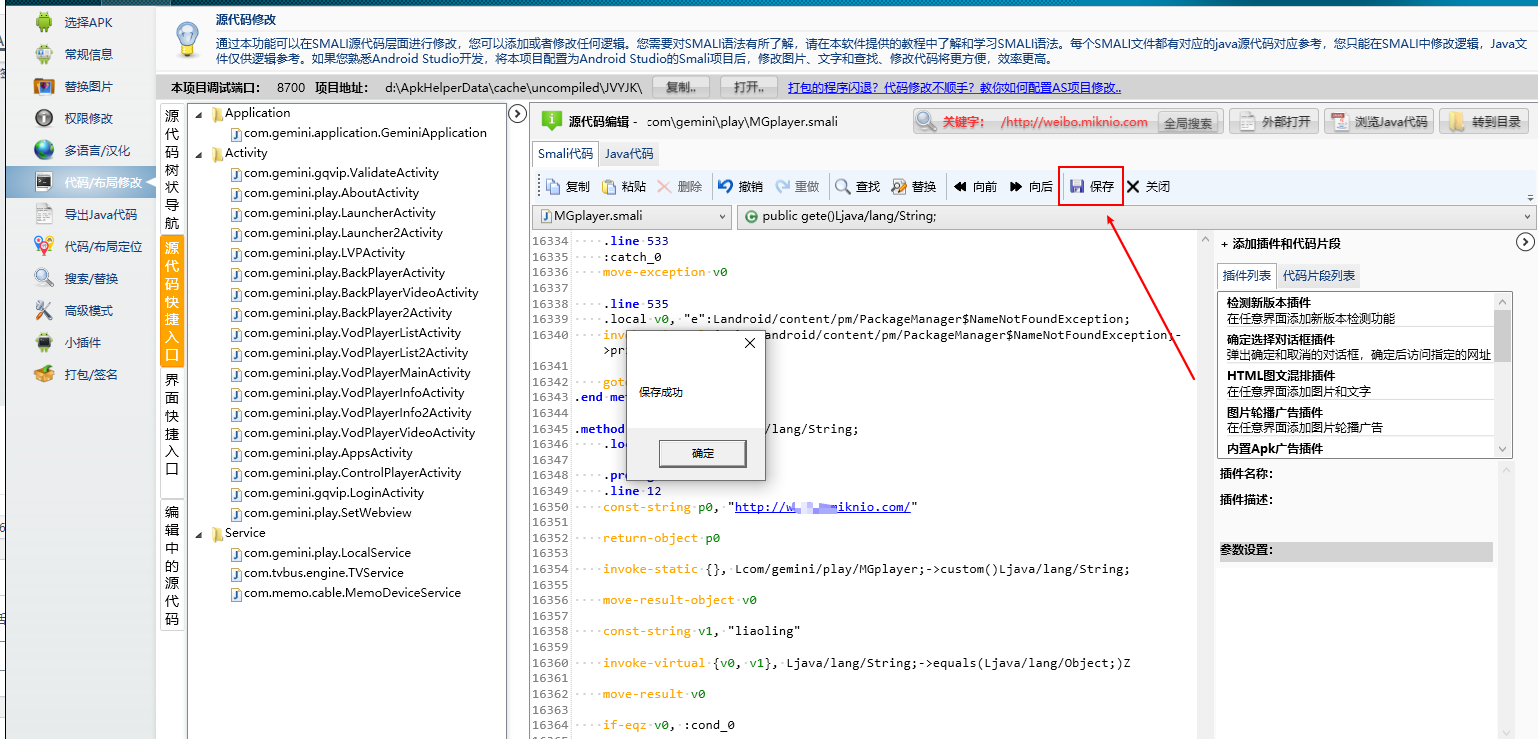Click the 全局搜索 global search button
This screenshot has width=1538, height=739.
(1187, 123)
